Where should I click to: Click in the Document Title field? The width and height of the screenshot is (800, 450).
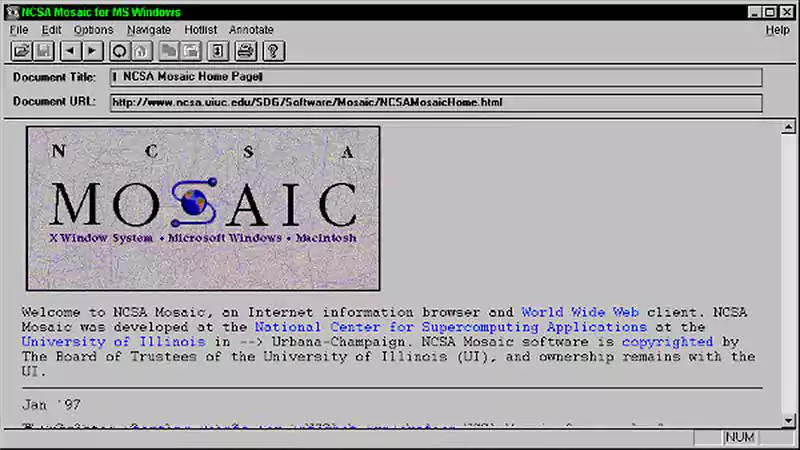tap(436, 77)
